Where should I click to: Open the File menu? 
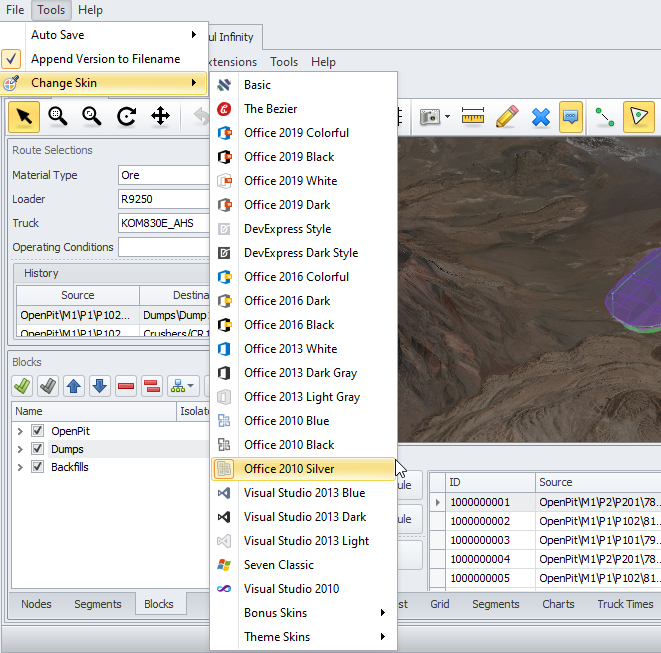(x=15, y=10)
